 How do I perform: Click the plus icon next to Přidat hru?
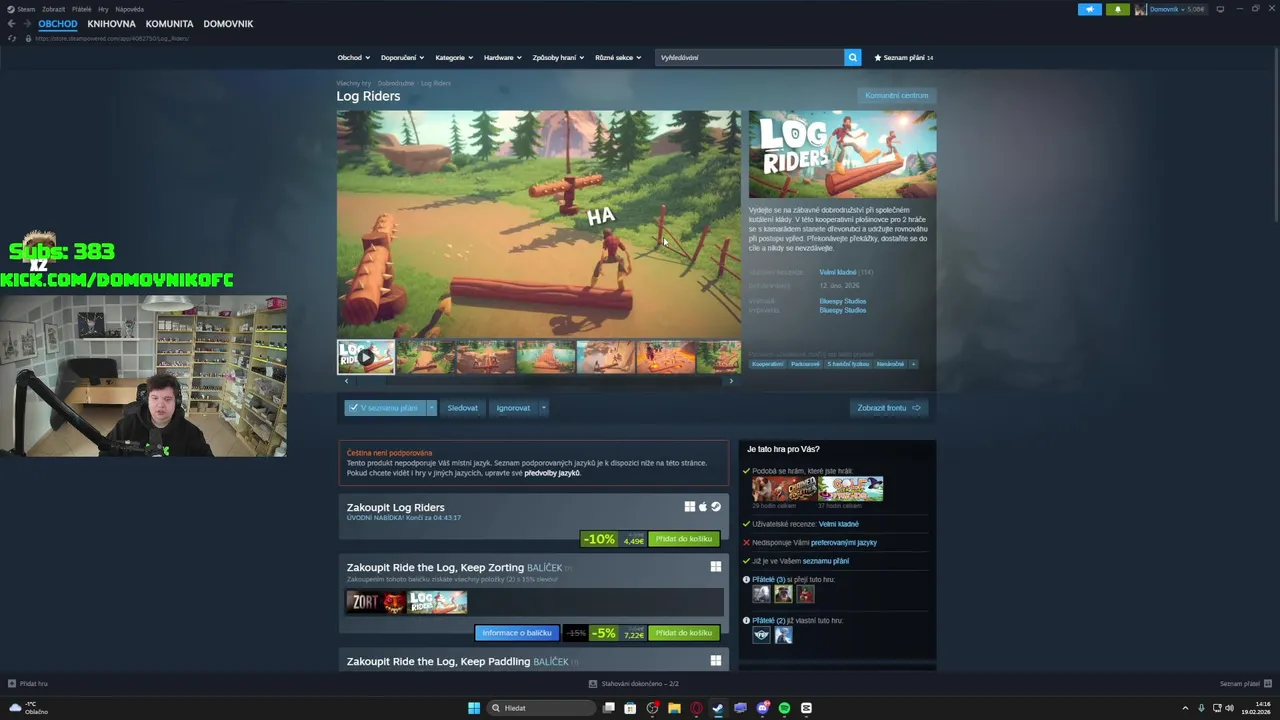coord(11,684)
